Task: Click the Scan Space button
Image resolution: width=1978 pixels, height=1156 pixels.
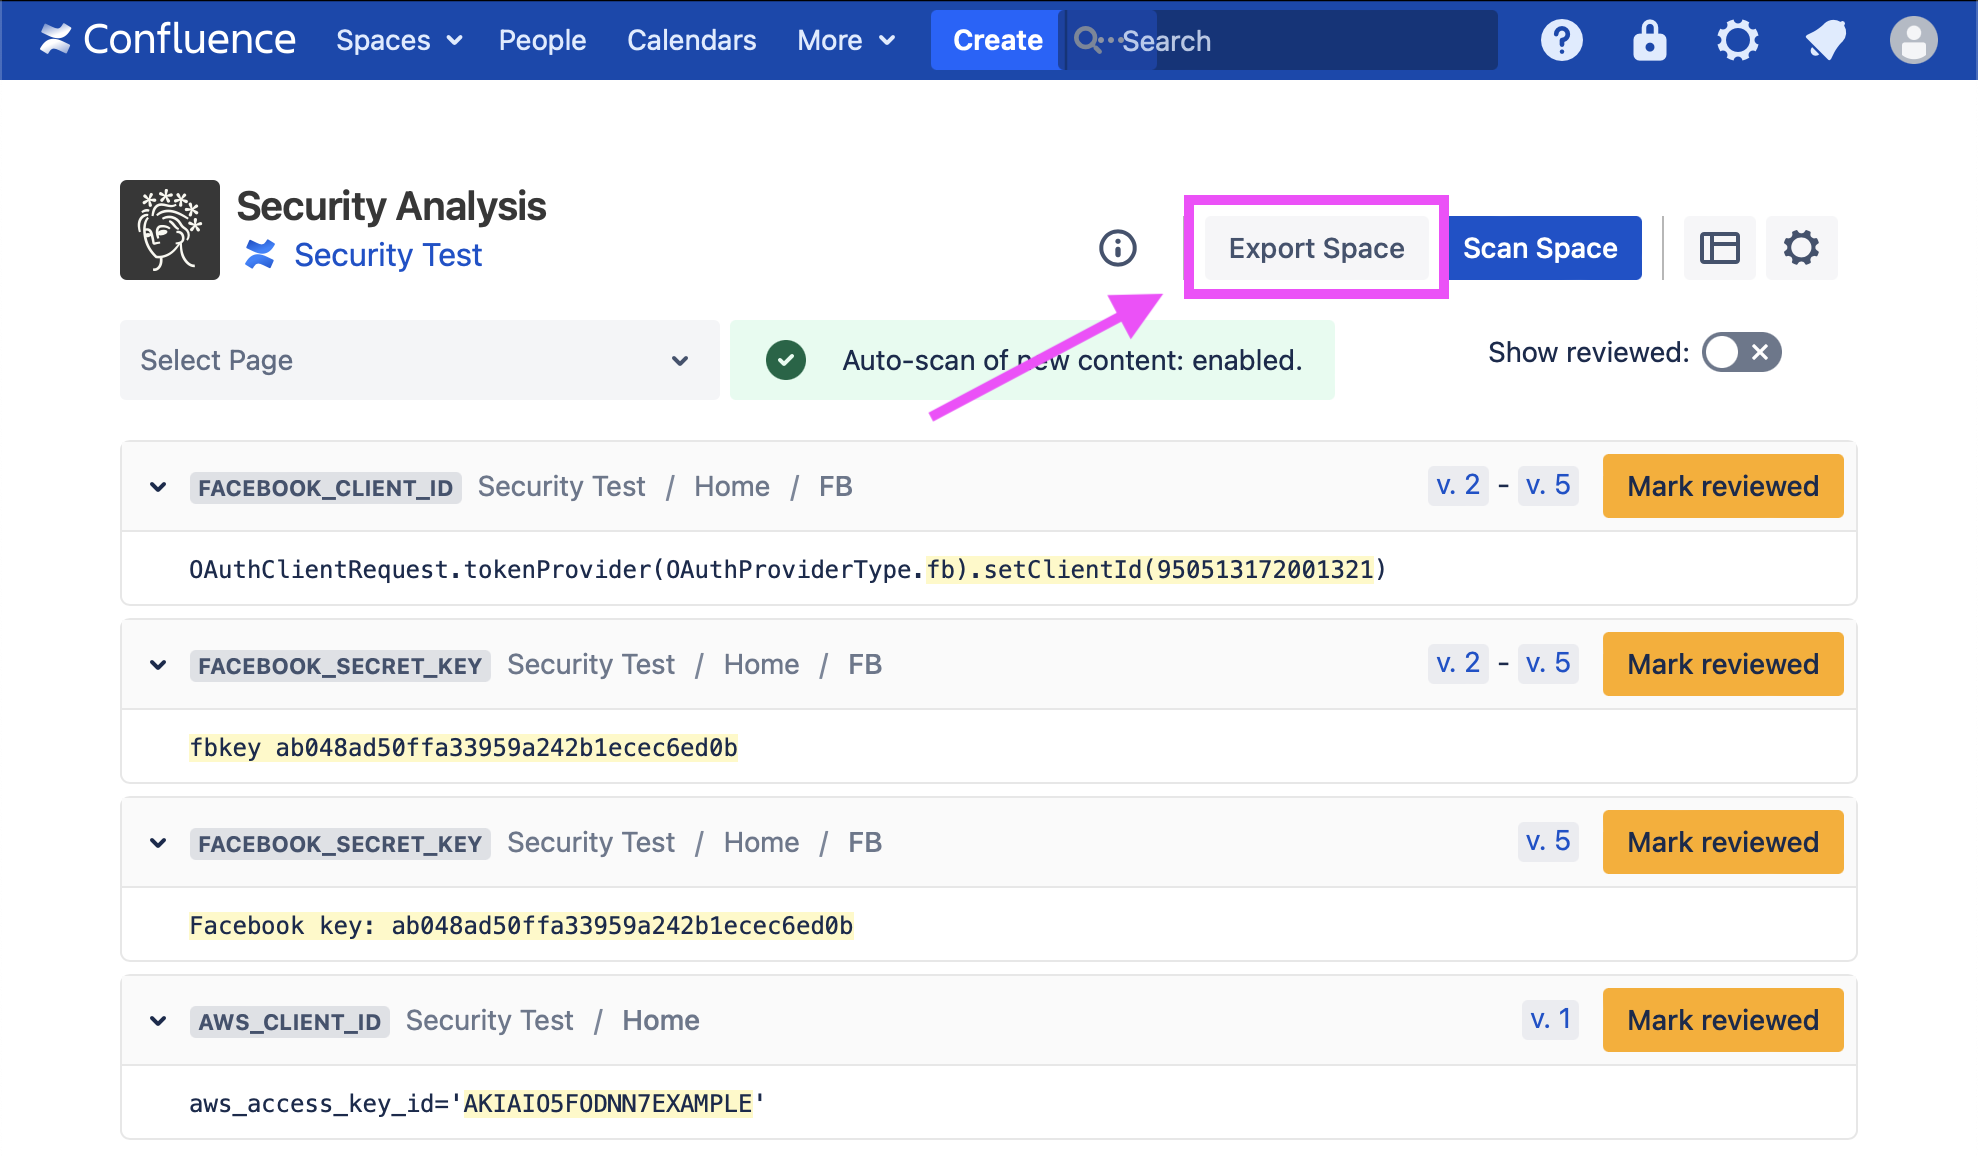Action: tap(1540, 248)
